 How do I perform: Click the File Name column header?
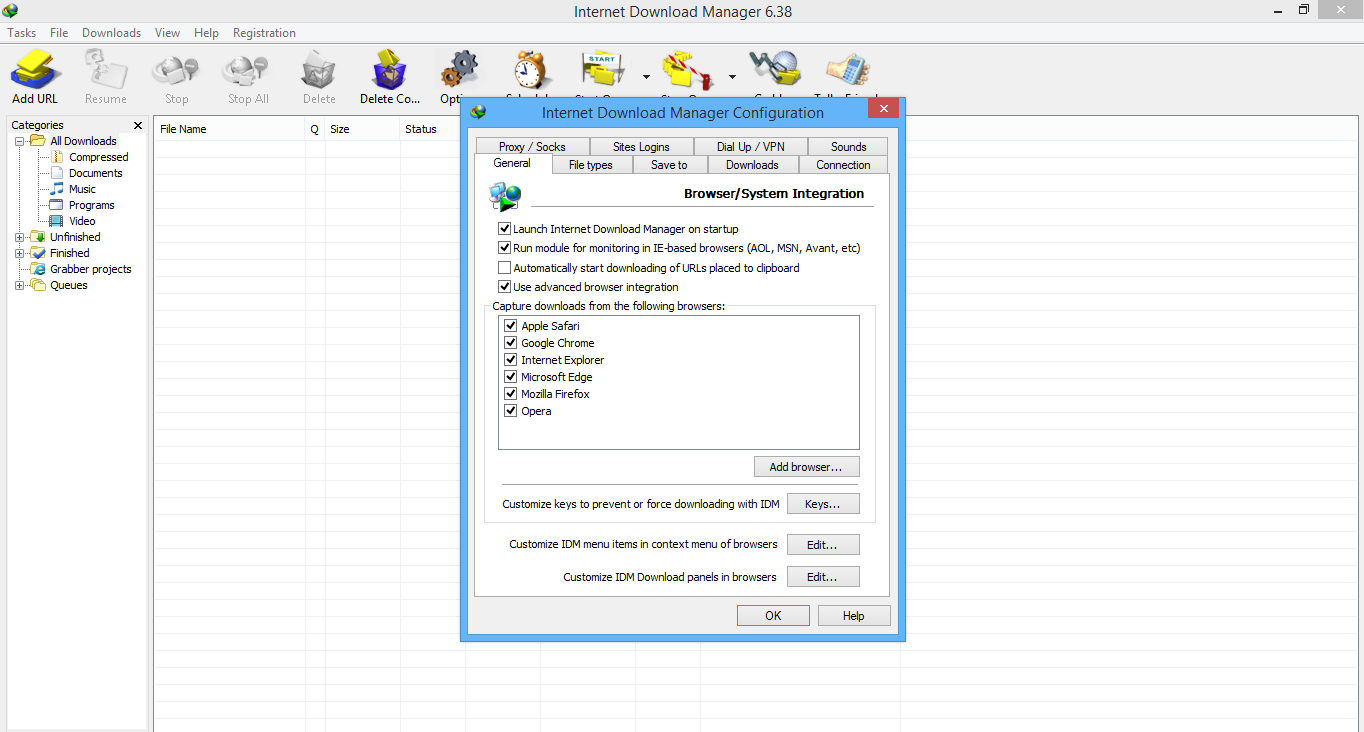click(230, 129)
